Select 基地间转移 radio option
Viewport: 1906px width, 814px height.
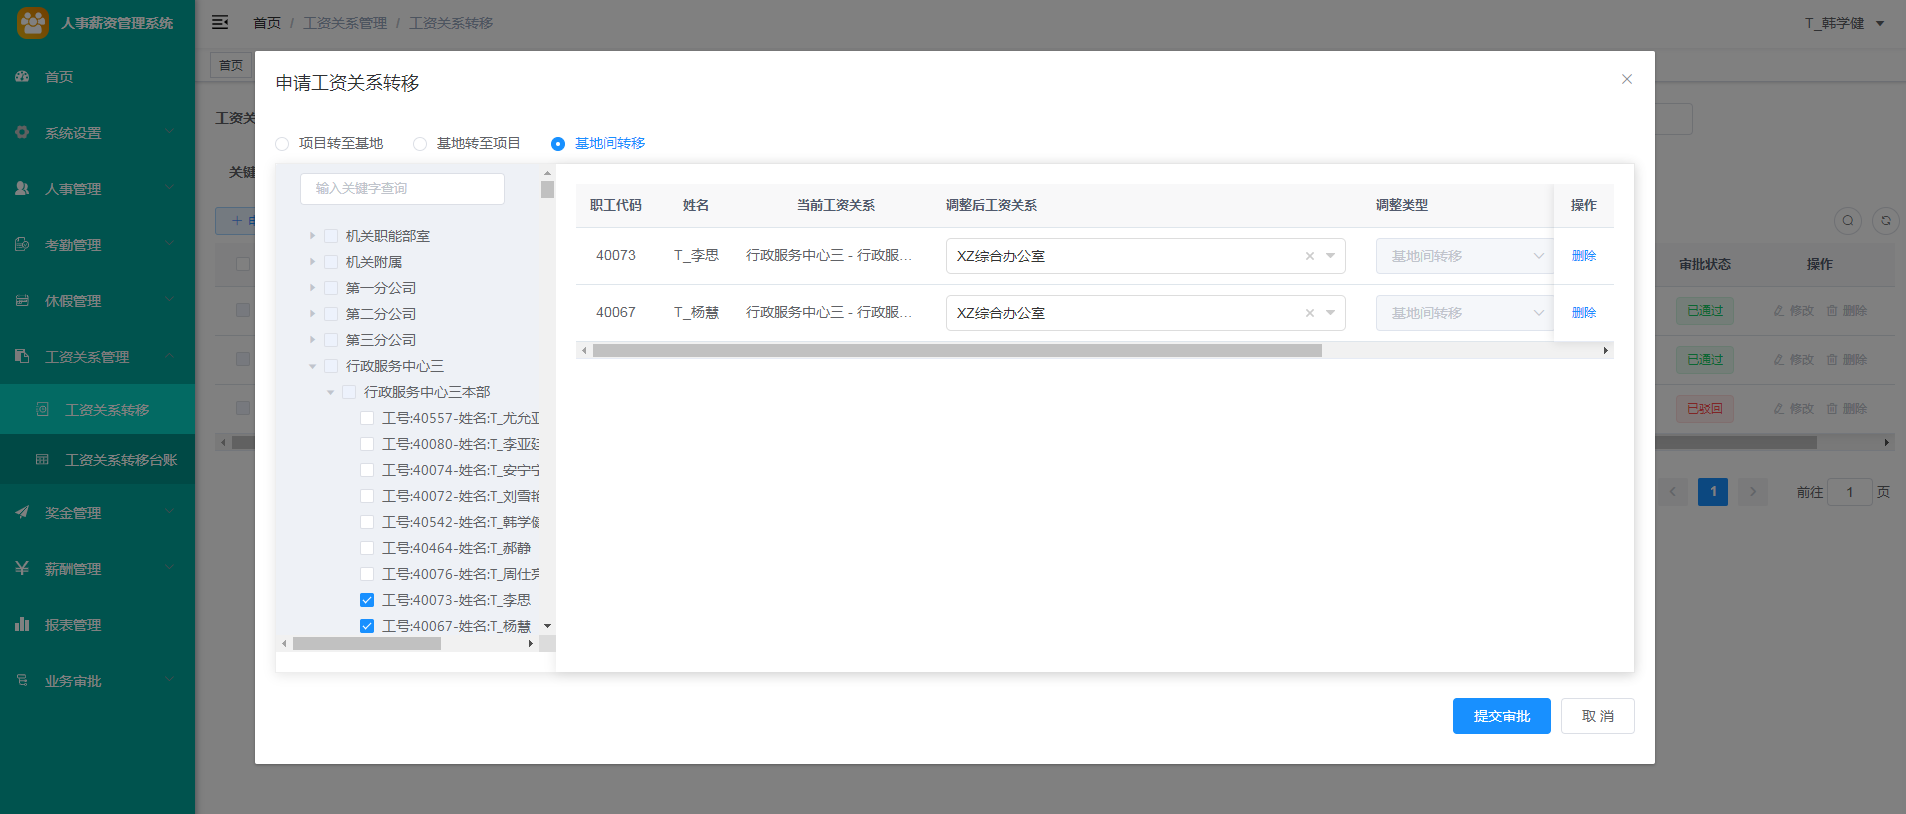[558, 144]
